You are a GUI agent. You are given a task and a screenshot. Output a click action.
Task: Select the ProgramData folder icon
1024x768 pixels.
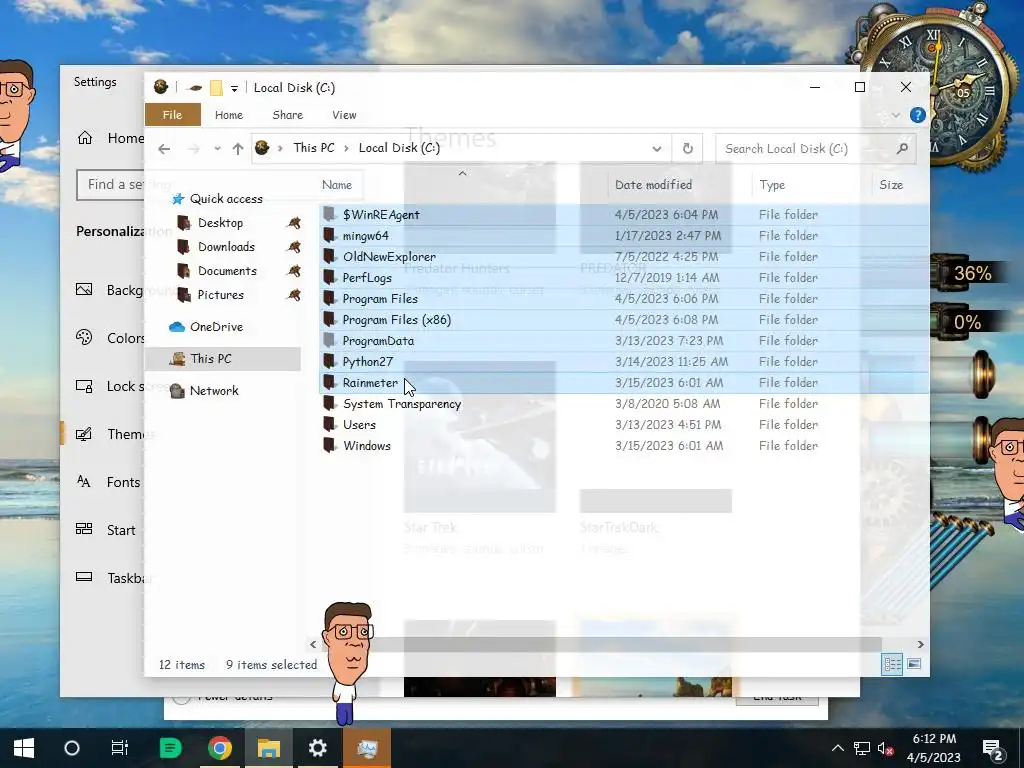330,340
